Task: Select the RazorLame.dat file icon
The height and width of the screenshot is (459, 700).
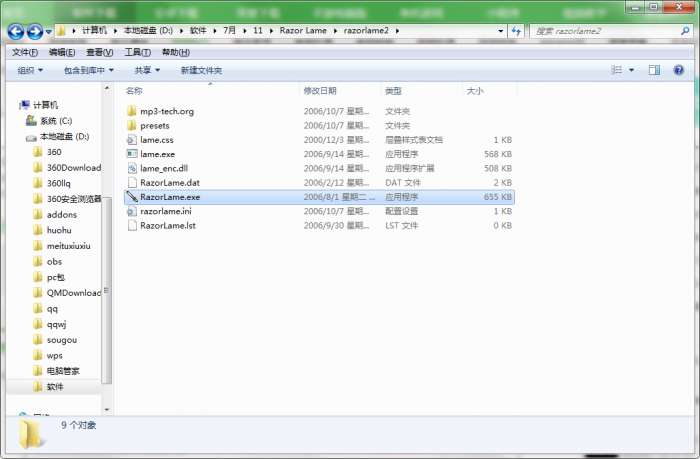Action: (x=132, y=183)
